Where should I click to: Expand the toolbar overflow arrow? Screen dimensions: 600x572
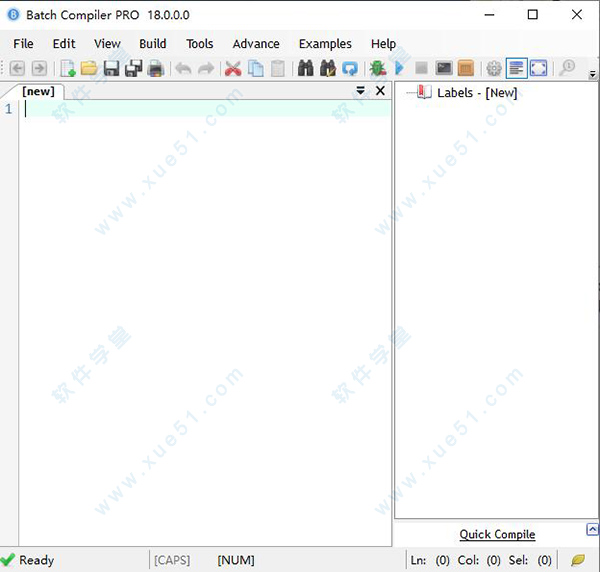[x=593, y=74]
